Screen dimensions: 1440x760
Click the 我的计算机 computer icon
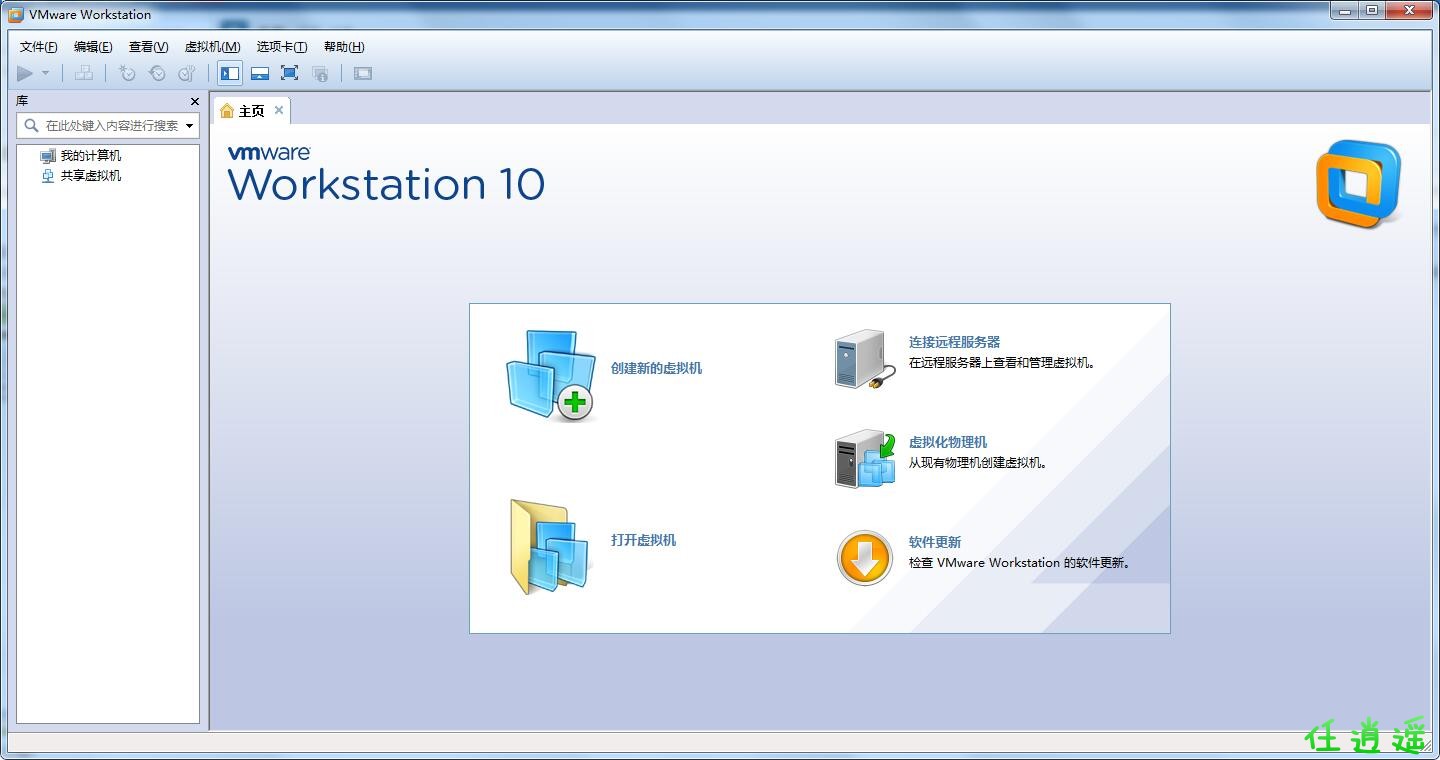[48, 156]
